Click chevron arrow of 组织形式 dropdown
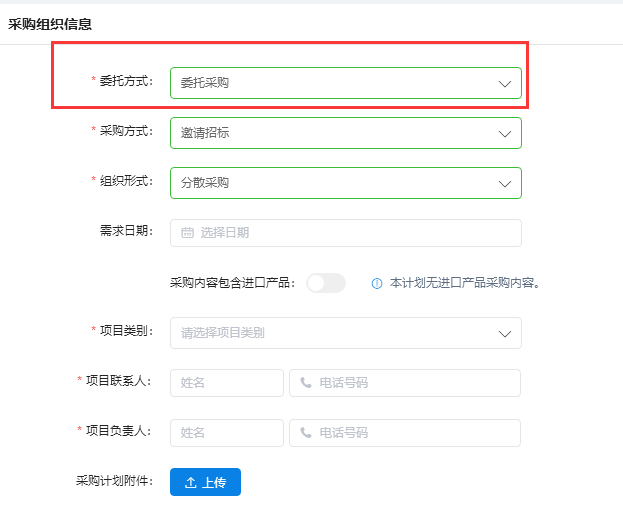 point(505,183)
